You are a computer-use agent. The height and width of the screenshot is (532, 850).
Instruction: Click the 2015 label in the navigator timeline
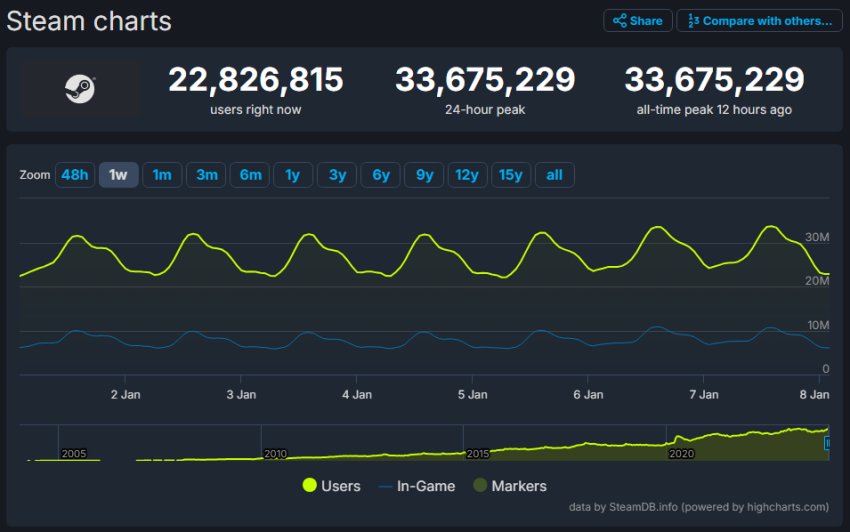[x=478, y=454]
